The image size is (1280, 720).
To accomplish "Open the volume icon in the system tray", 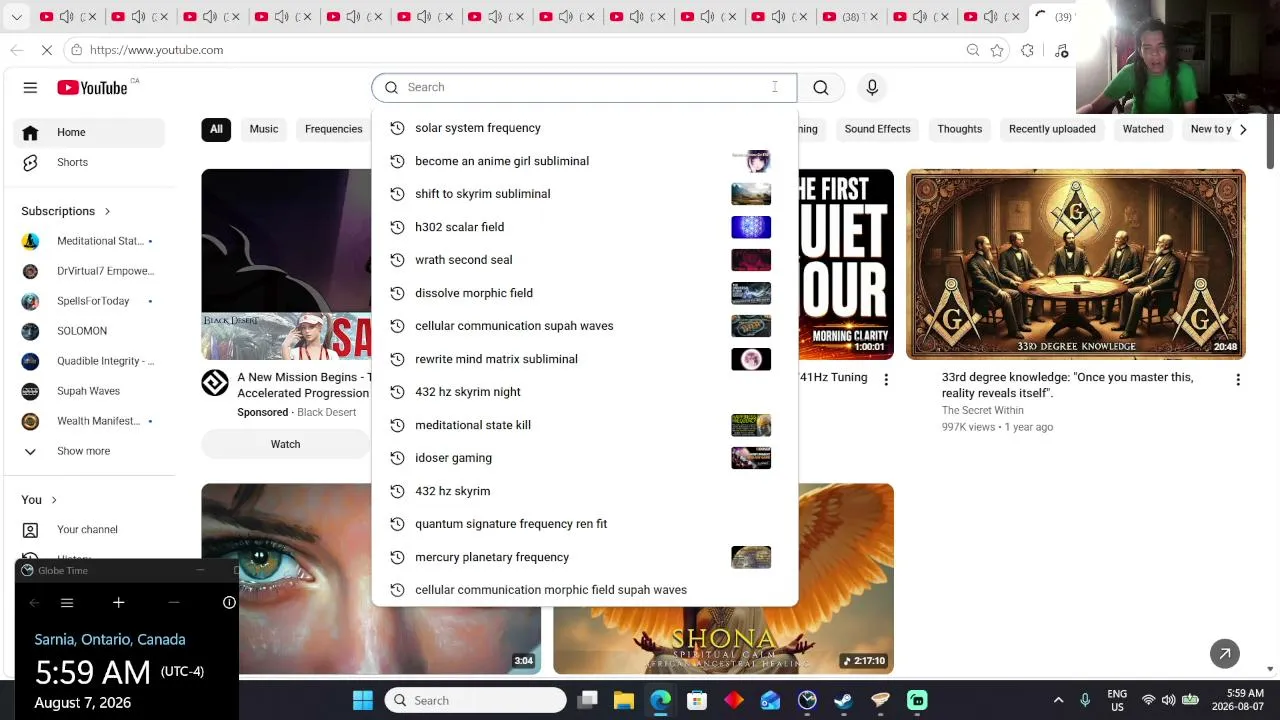I will (1169, 700).
